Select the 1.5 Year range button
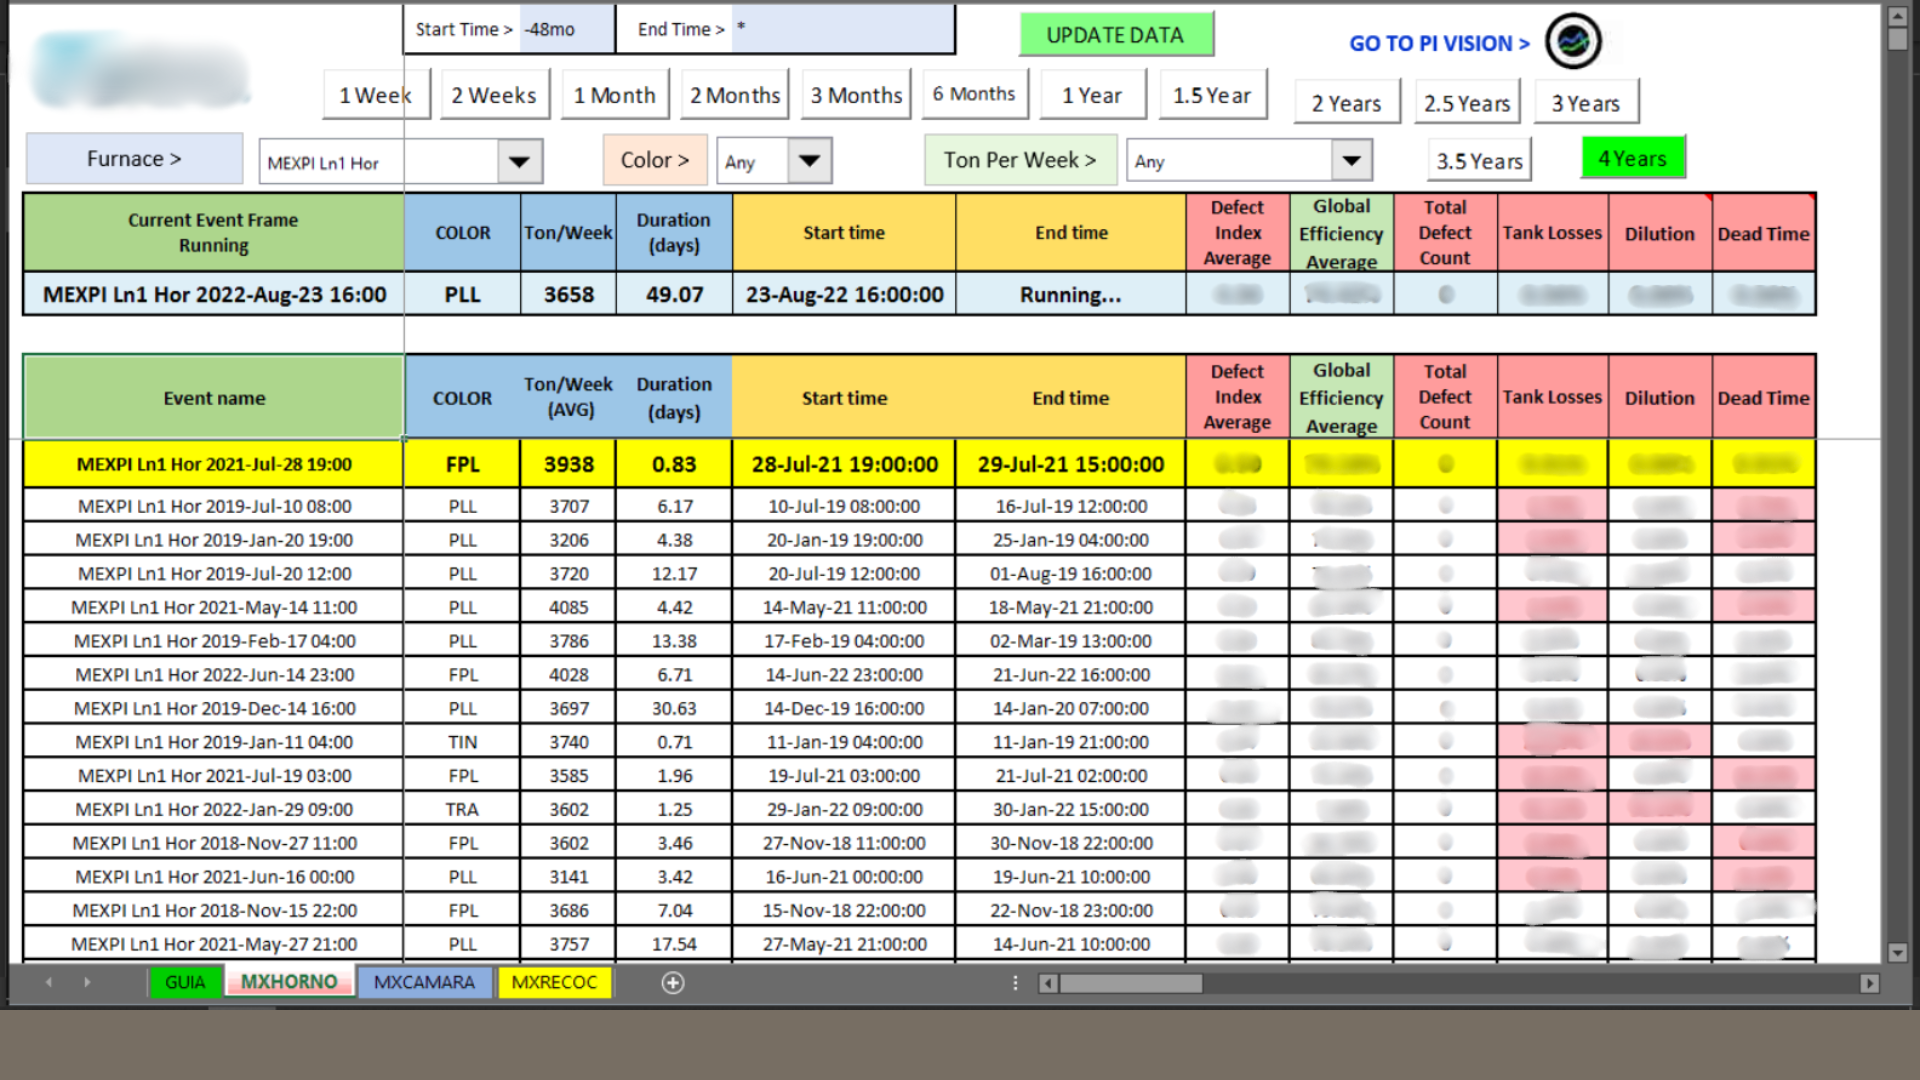The image size is (1920, 1080). coord(1212,95)
